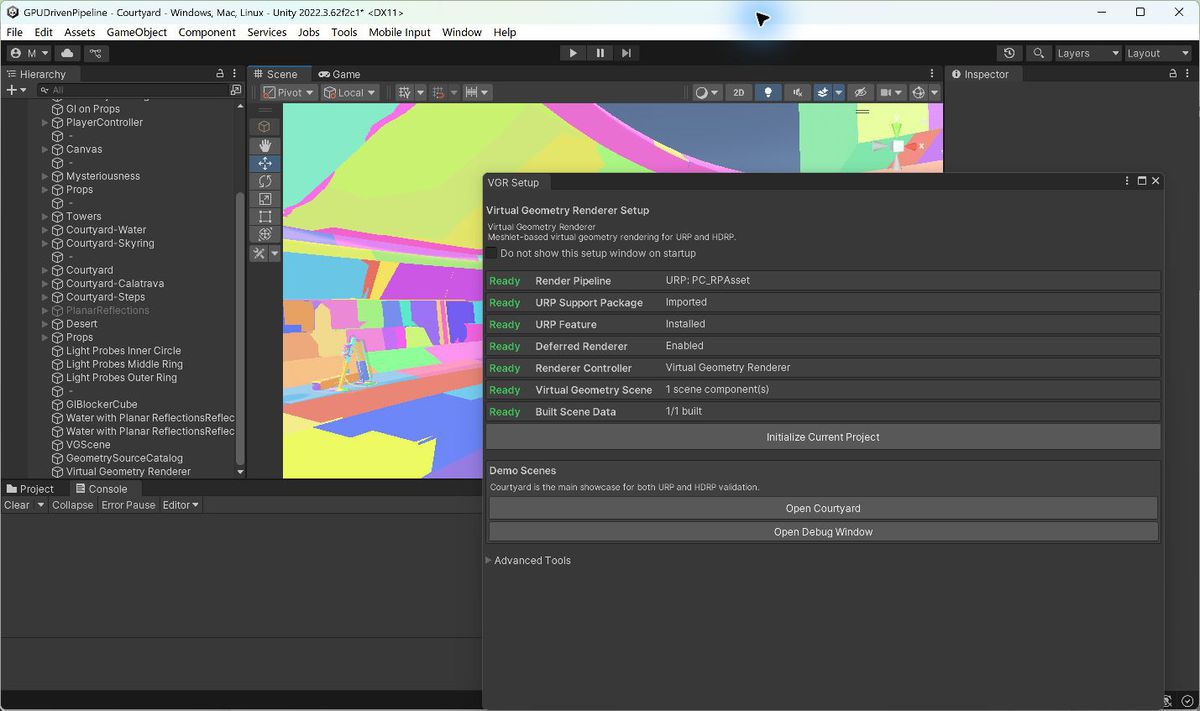The height and width of the screenshot is (711, 1200).
Task: Open the GameObject menu
Action: click(x=137, y=32)
